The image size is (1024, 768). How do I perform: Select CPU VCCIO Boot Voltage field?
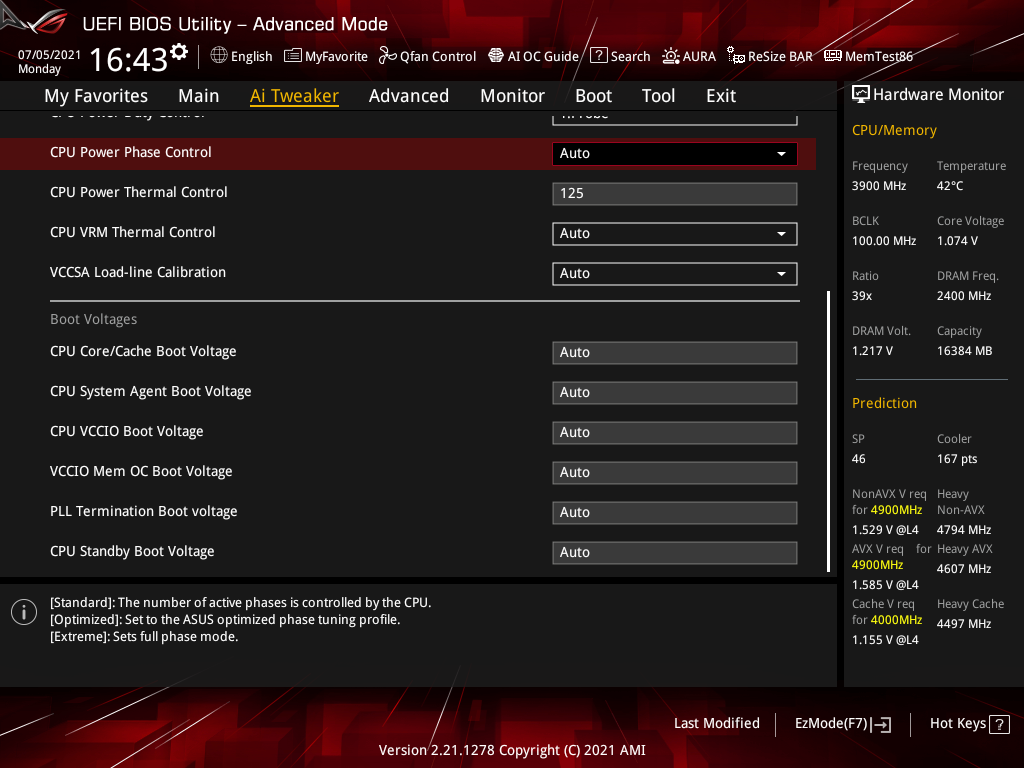tap(675, 432)
